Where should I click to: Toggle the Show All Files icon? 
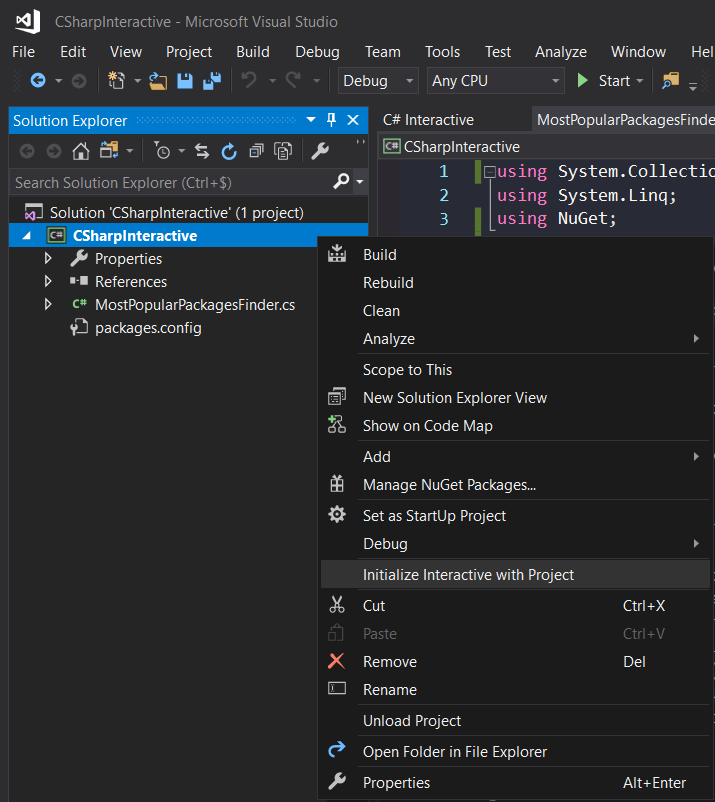tap(283, 151)
